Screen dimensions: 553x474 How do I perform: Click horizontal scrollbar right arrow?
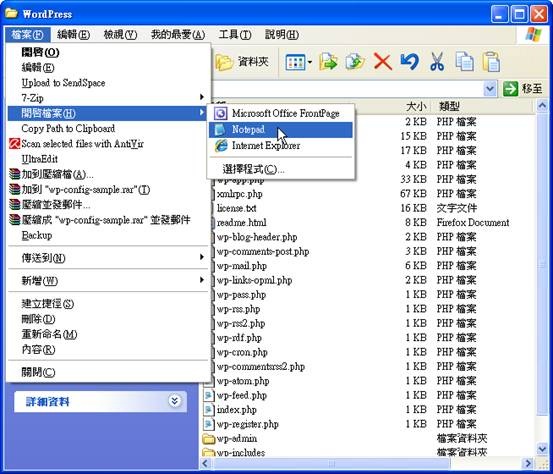tap(528, 463)
